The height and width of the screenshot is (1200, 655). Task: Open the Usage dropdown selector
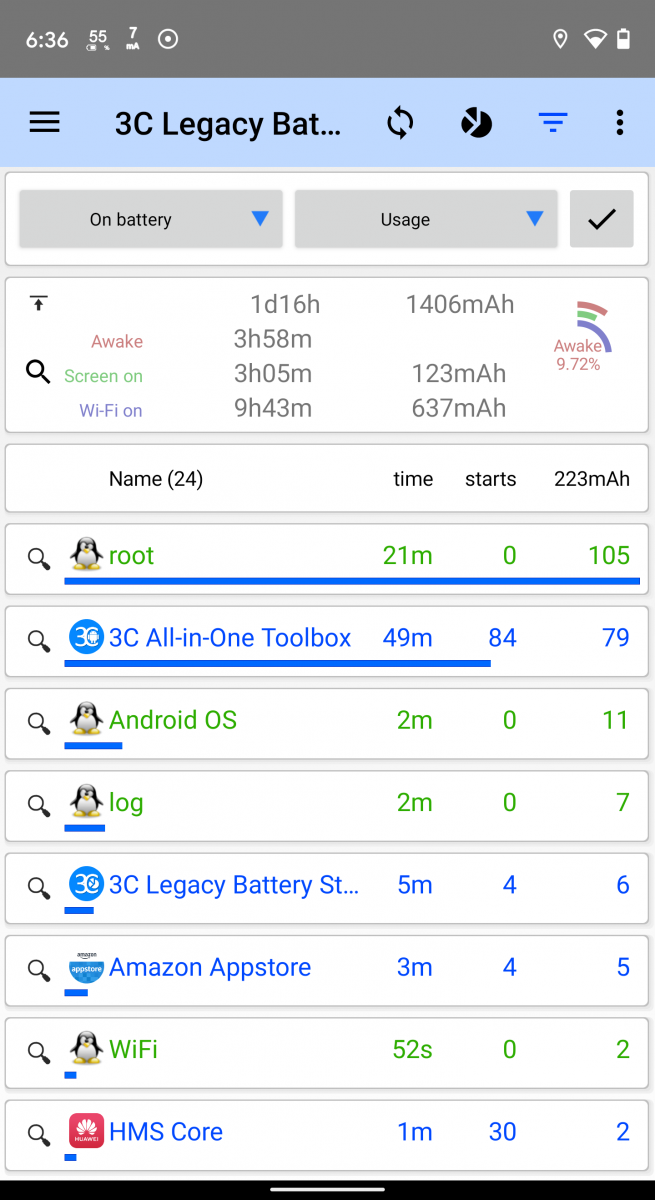426,219
